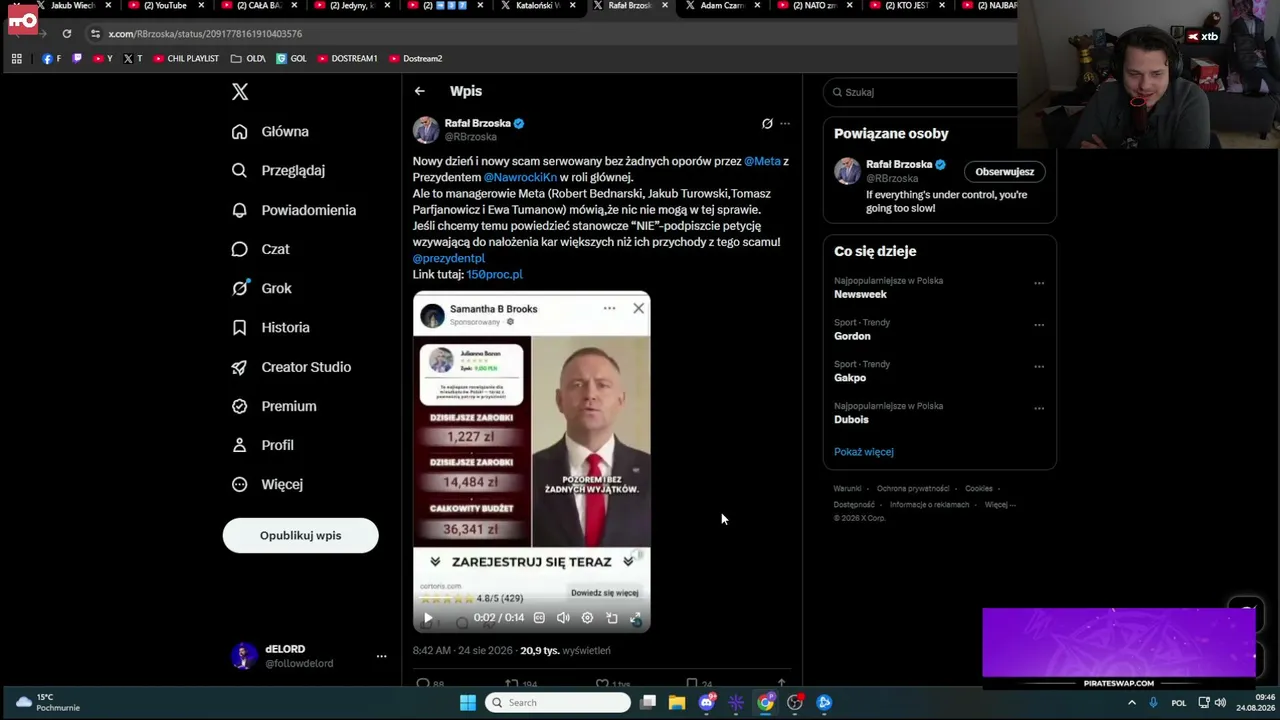This screenshot has height=720, width=1280.
Task: Mute the video with the speaker icon
Action: (x=563, y=618)
